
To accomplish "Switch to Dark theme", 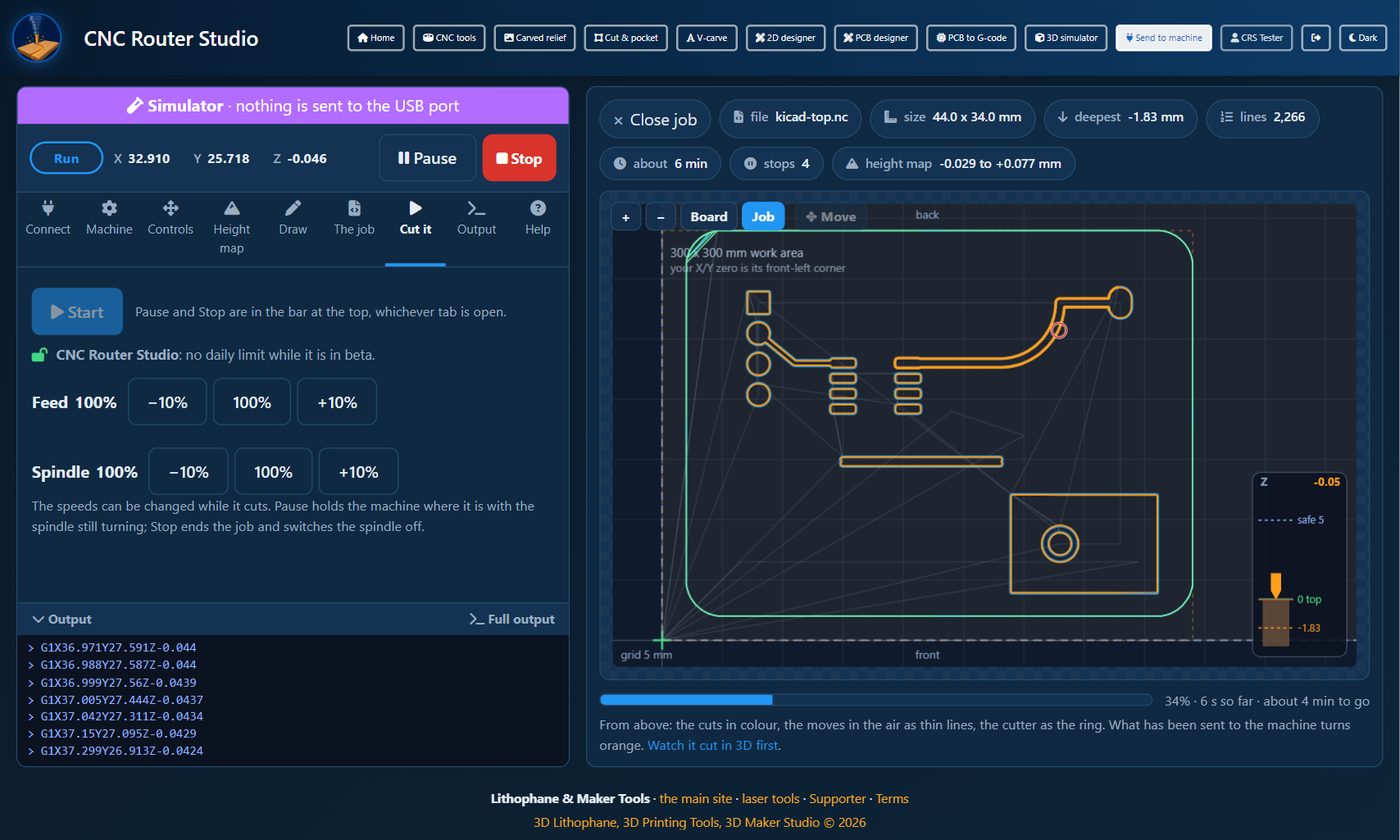I will [x=1362, y=38].
